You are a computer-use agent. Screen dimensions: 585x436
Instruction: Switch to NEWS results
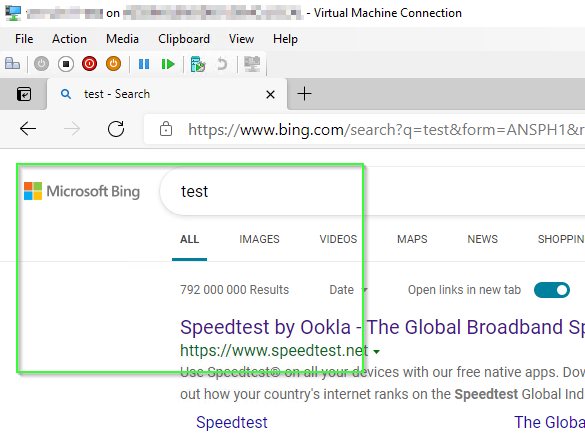[x=483, y=239]
